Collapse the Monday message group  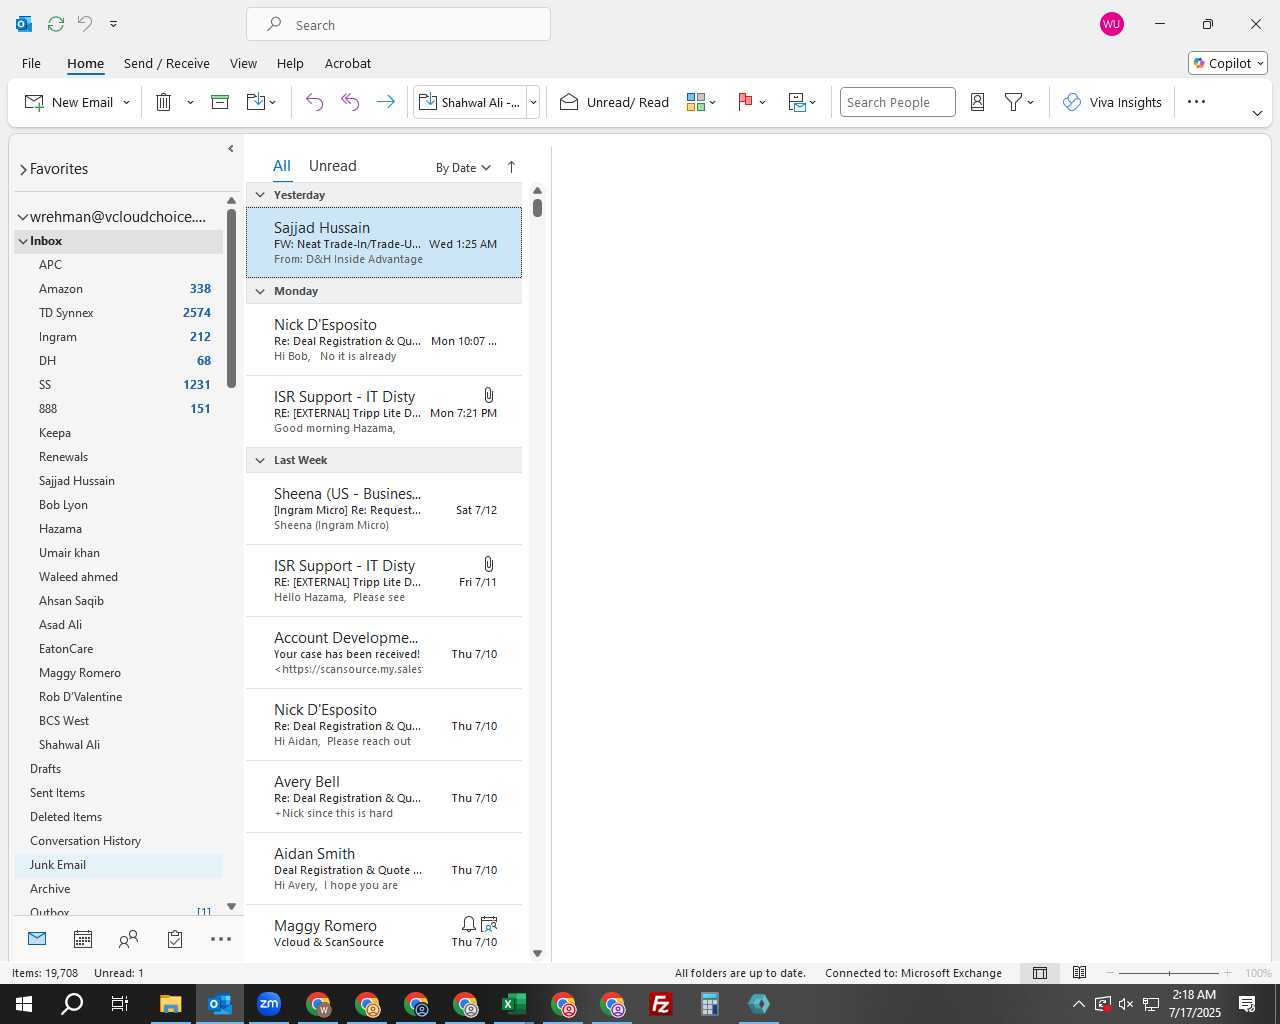click(260, 291)
